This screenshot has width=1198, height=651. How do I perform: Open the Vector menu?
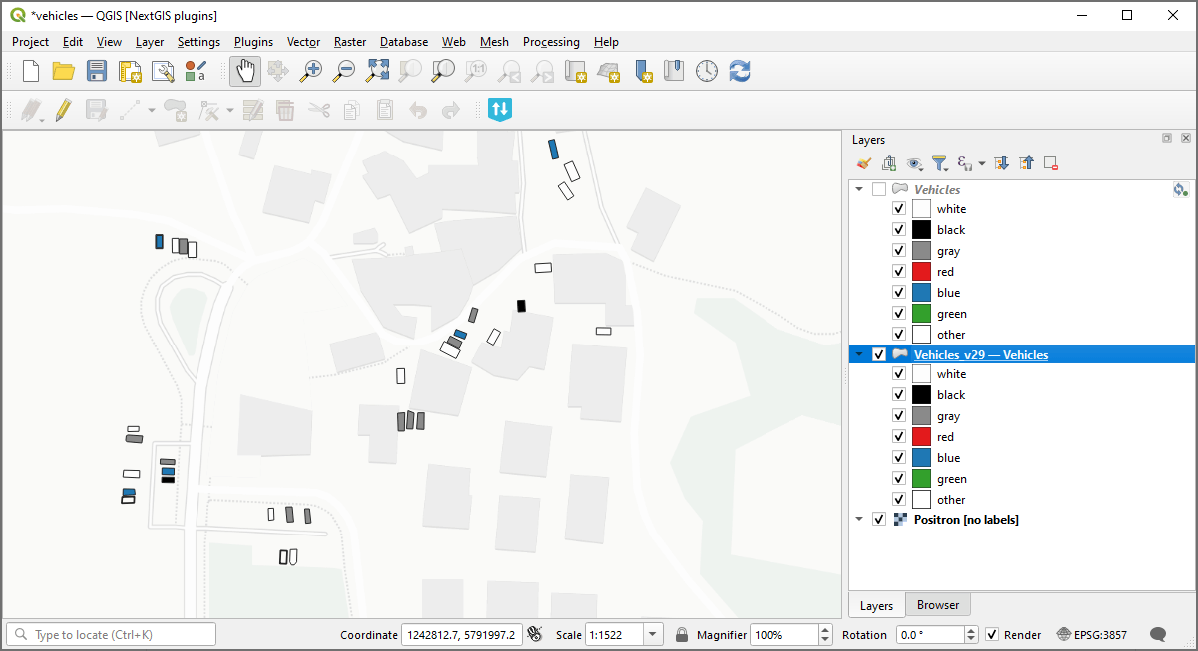(303, 42)
